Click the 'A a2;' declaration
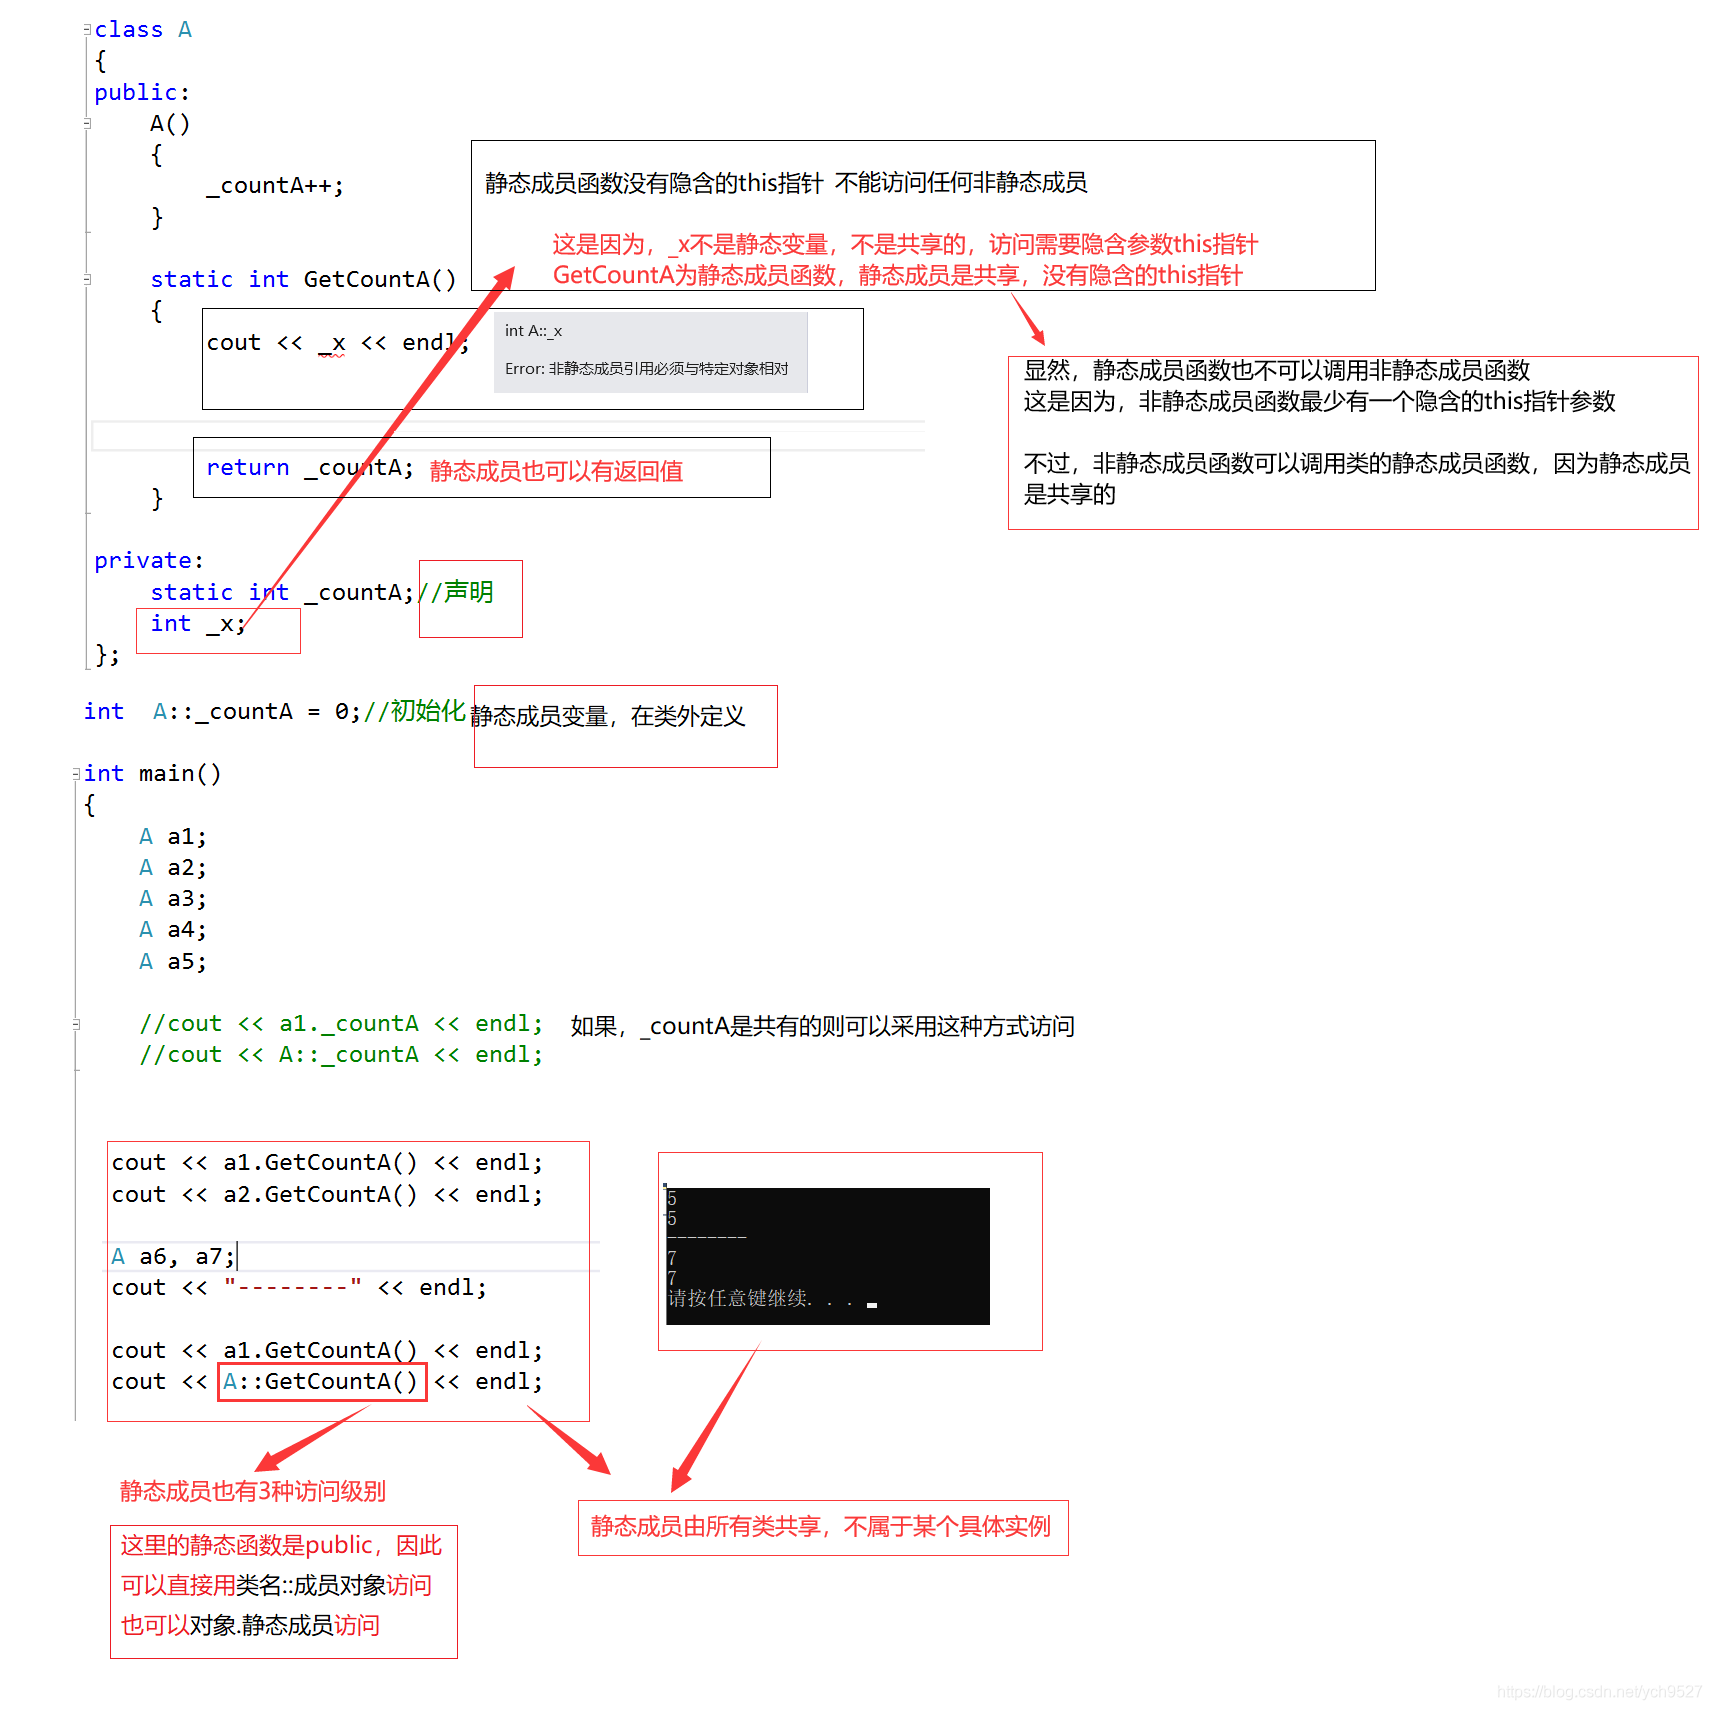 pos(173,867)
